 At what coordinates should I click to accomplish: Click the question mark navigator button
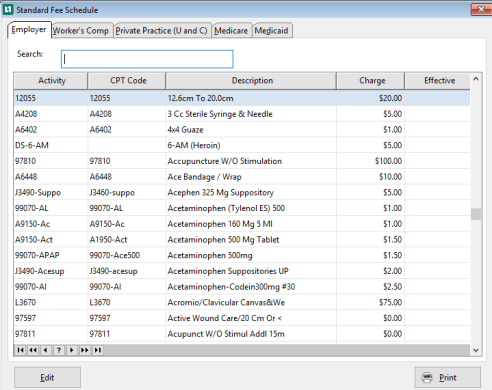pyautogui.click(x=59, y=350)
